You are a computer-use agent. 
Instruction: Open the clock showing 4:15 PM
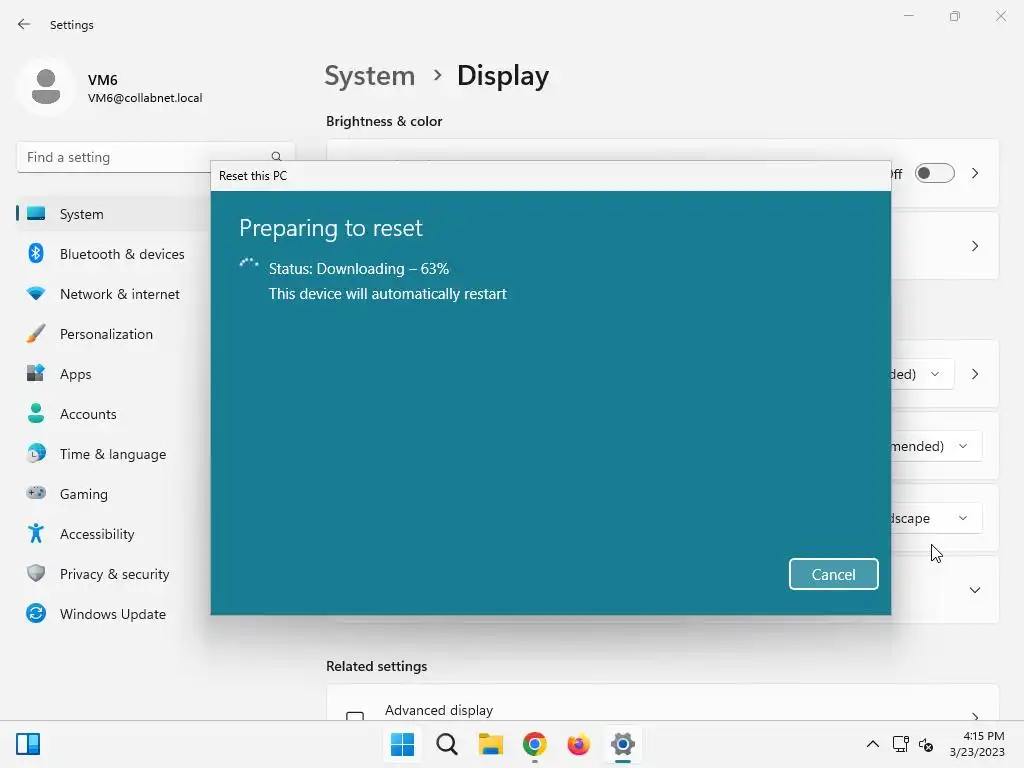(977, 744)
